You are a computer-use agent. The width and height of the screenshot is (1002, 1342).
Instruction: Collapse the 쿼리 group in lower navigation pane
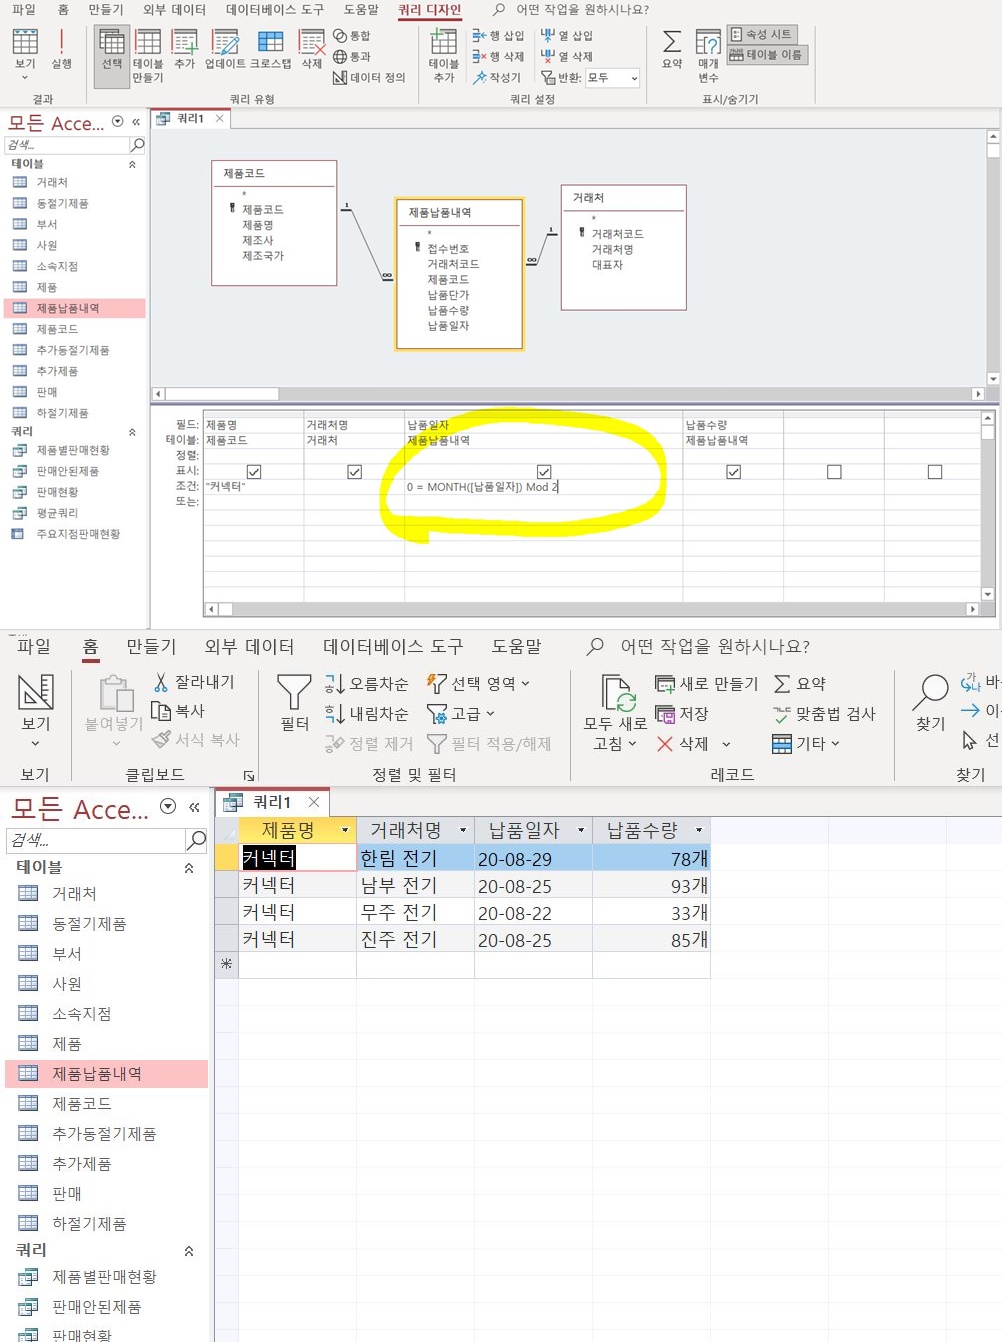[188, 1250]
